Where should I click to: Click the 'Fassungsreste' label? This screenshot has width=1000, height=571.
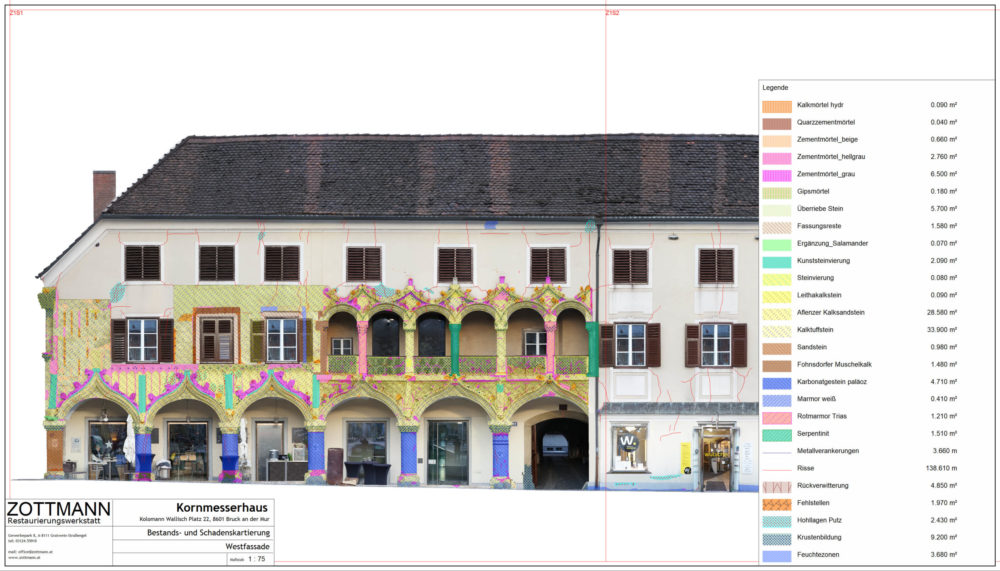pyautogui.click(x=819, y=226)
